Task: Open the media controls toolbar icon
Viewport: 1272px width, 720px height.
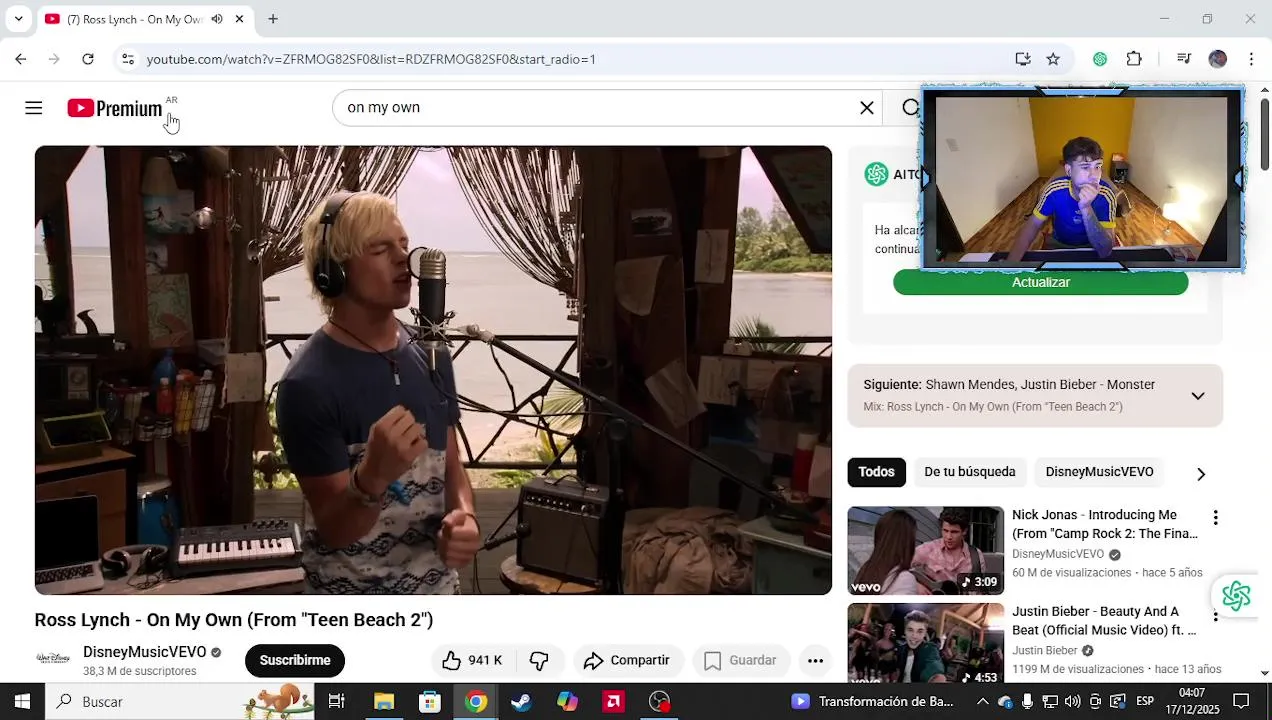Action: coord(1184,59)
